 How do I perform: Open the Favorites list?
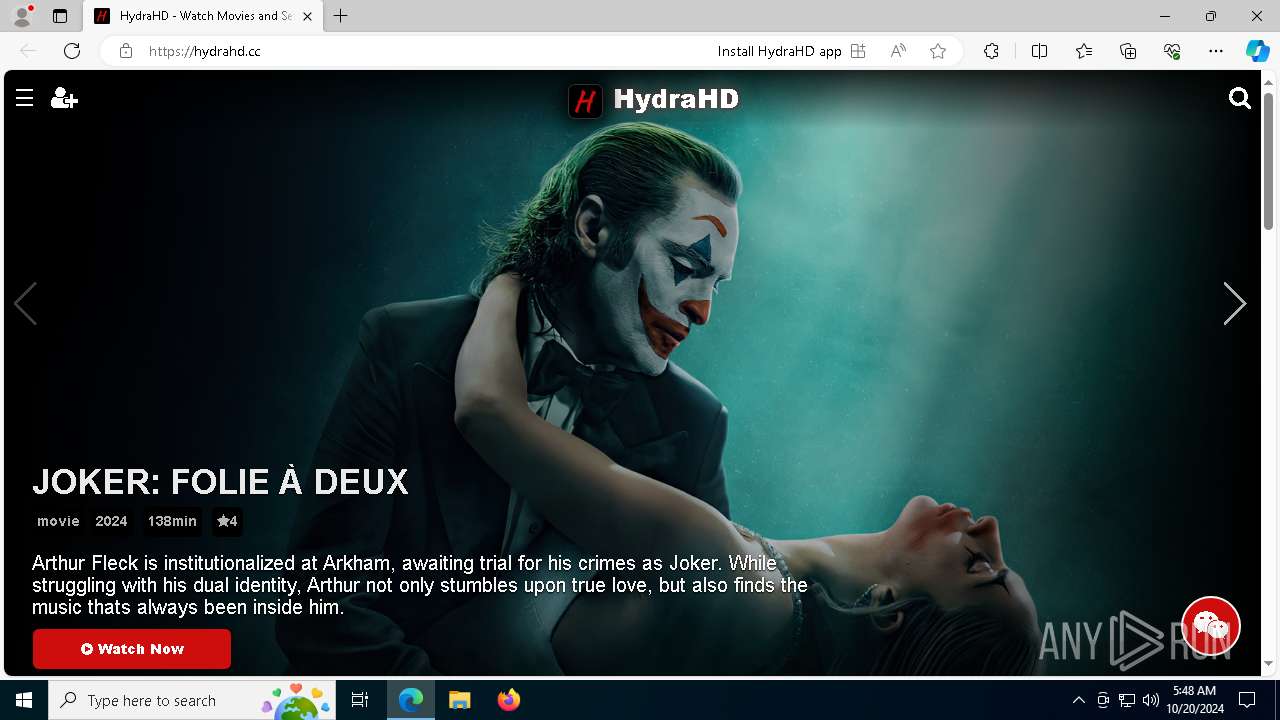coord(1084,51)
